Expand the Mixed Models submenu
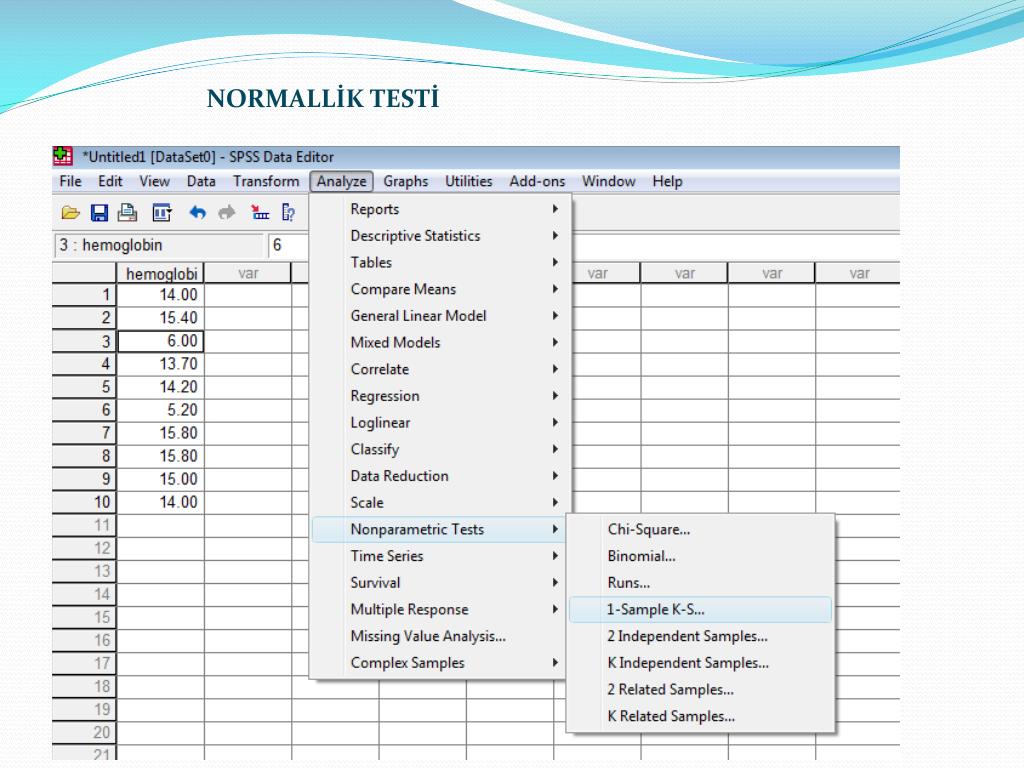The width and height of the screenshot is (1024, 768). [x=439, y=343]
